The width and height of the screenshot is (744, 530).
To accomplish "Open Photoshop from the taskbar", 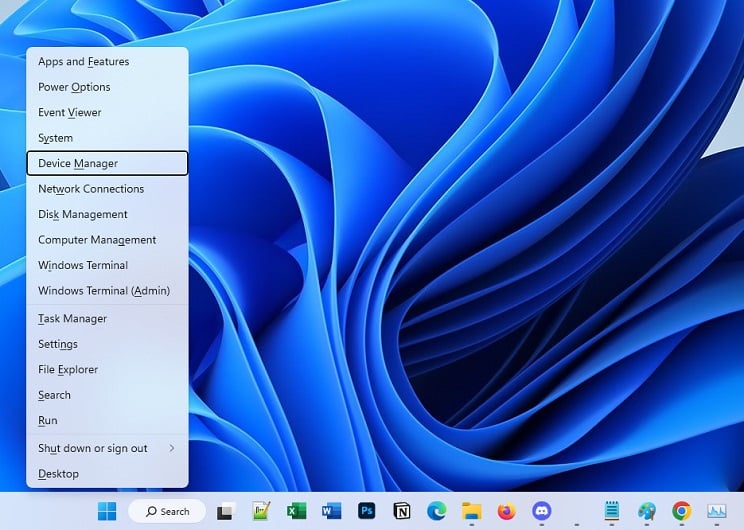I will 367,511.
